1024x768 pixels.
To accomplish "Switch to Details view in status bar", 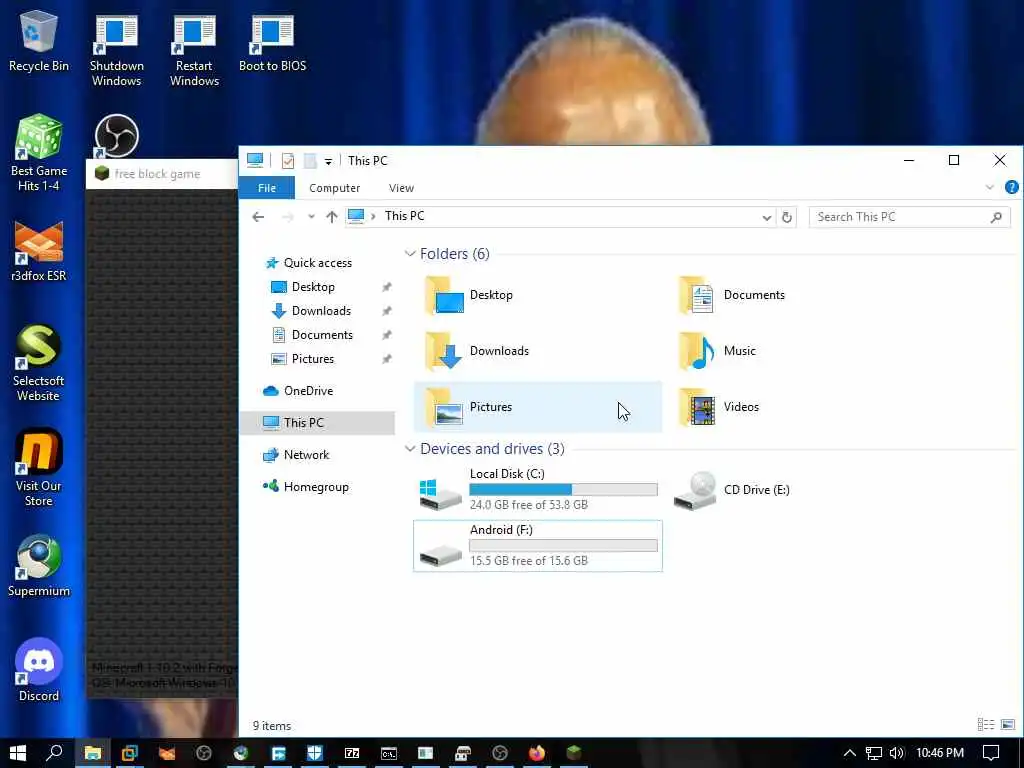I will 985,724.
